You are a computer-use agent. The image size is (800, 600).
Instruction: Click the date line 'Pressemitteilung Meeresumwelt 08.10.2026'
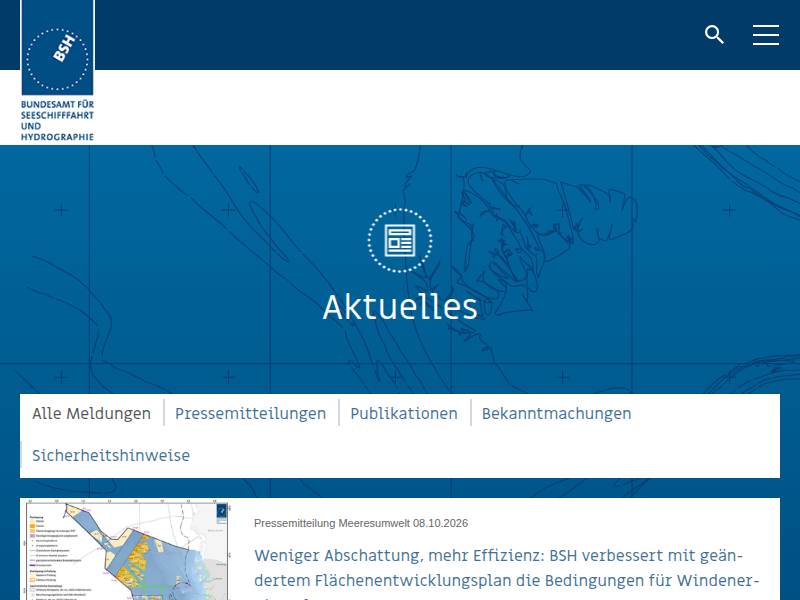click(x=361, y=523)
